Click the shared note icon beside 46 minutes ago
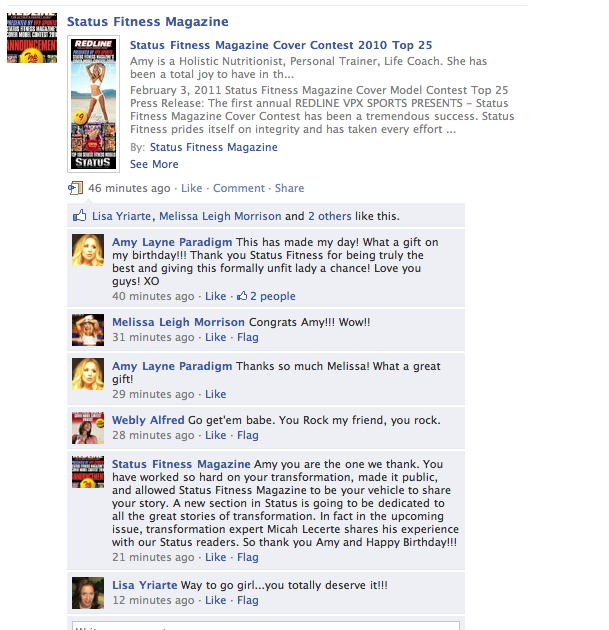Screen dimensions: 609x630 tap(75, 188)
